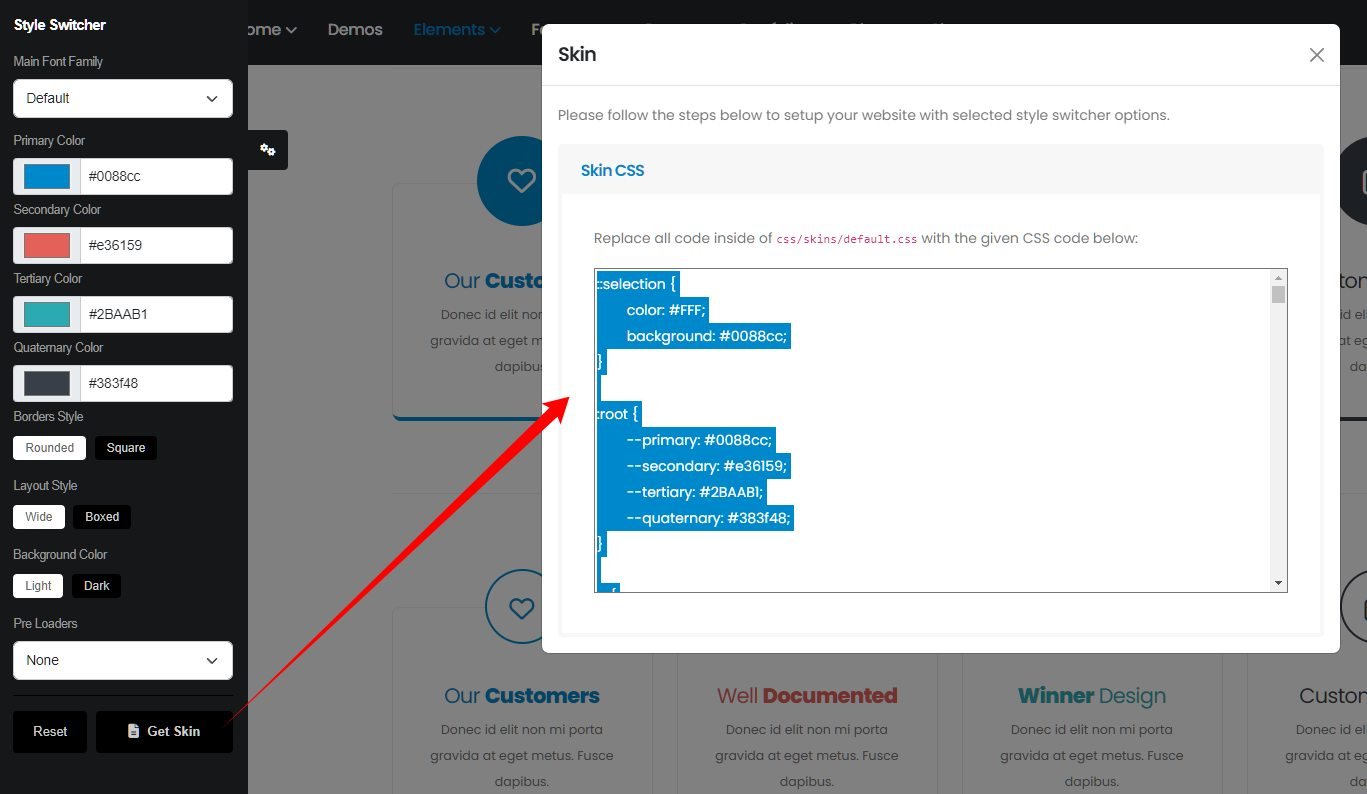Click the Skin CSS section header
1367x794 pixels.
[612, 171]
